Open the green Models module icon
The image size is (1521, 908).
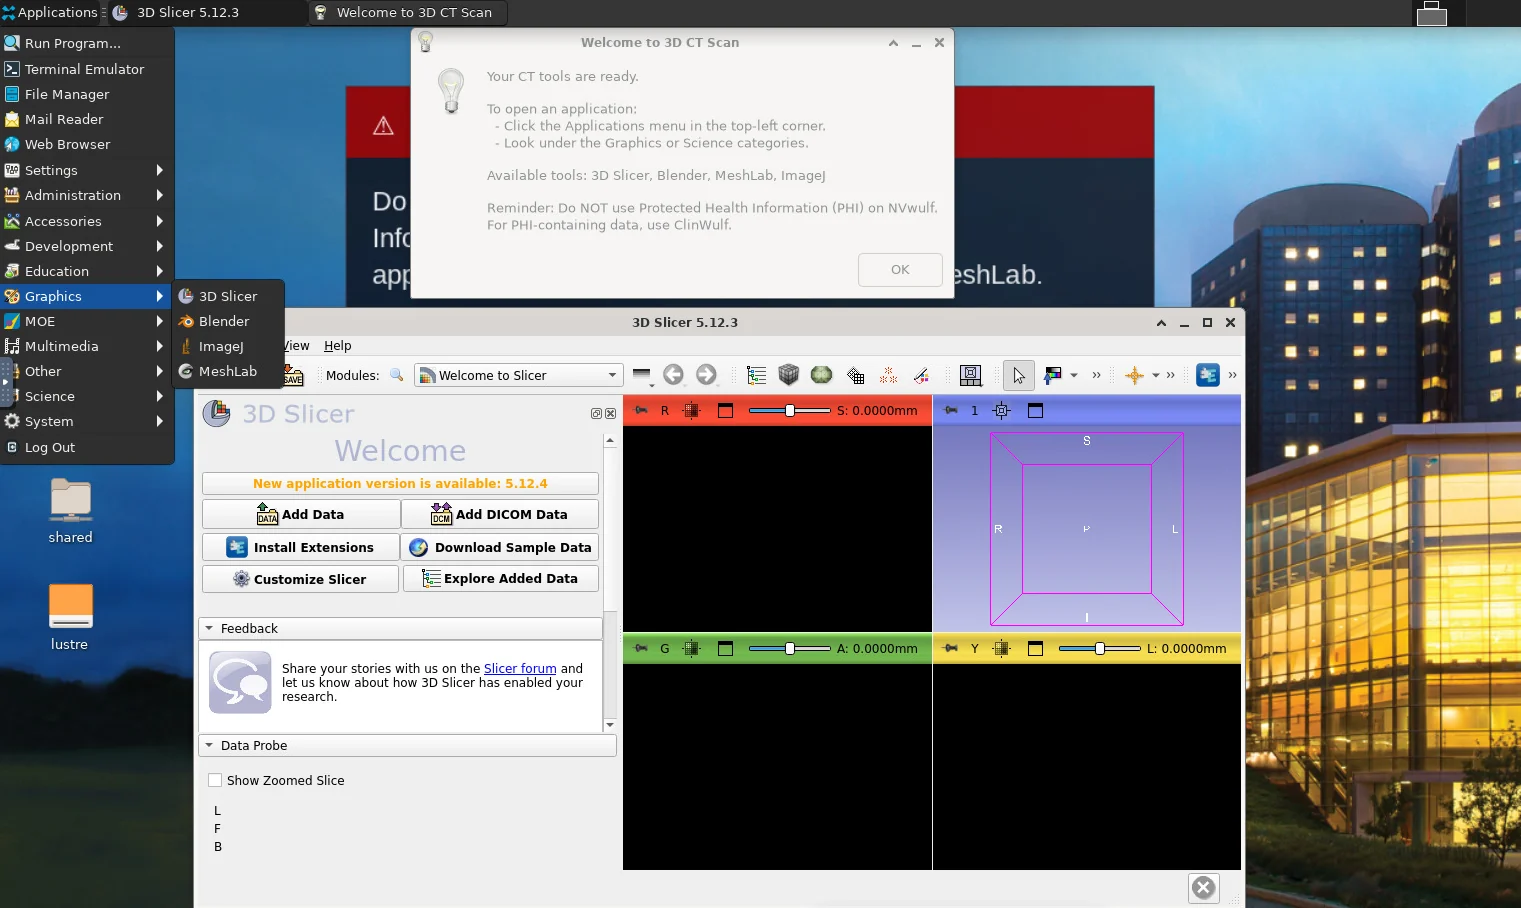[822, 375]
